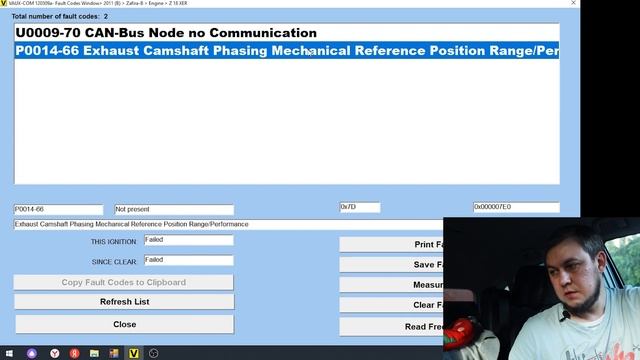Click Copy Fault Codes to Clipboard button

pyautogui.click(x=124, y=282)
